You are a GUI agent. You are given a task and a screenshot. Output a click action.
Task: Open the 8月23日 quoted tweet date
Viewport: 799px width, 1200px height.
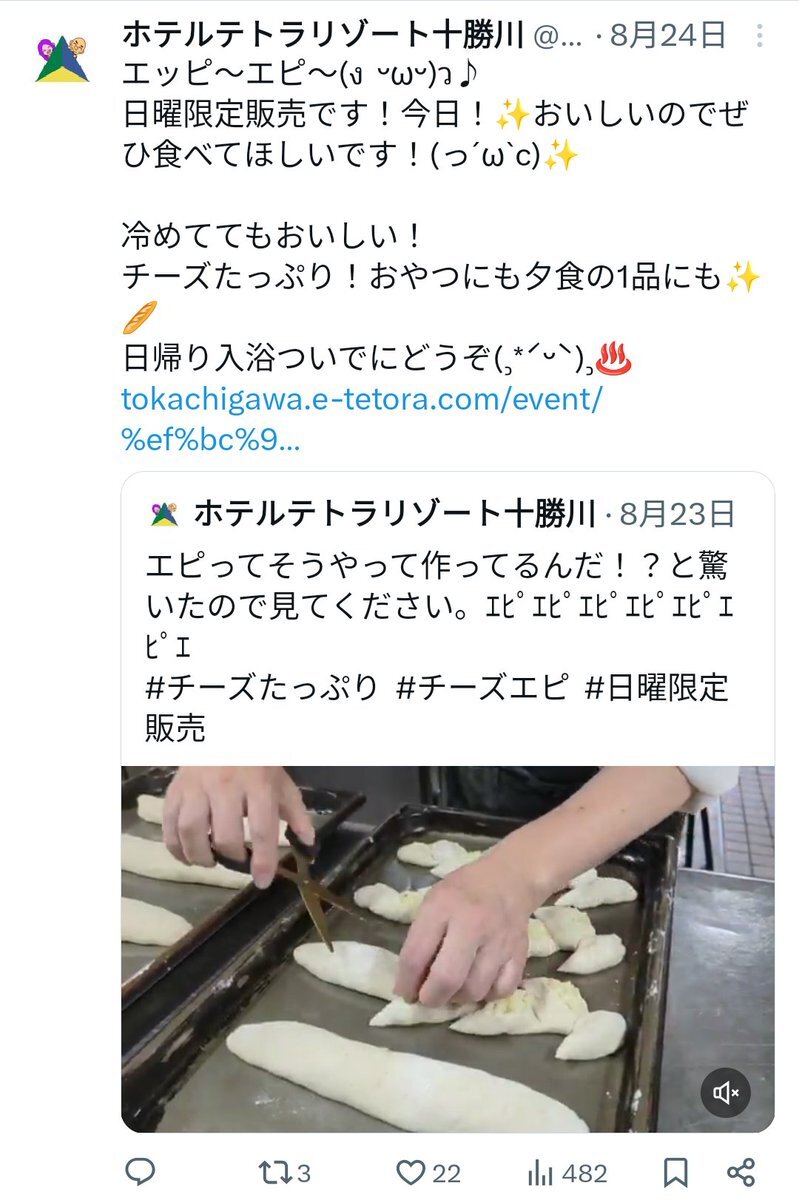[x=677, y=514]
